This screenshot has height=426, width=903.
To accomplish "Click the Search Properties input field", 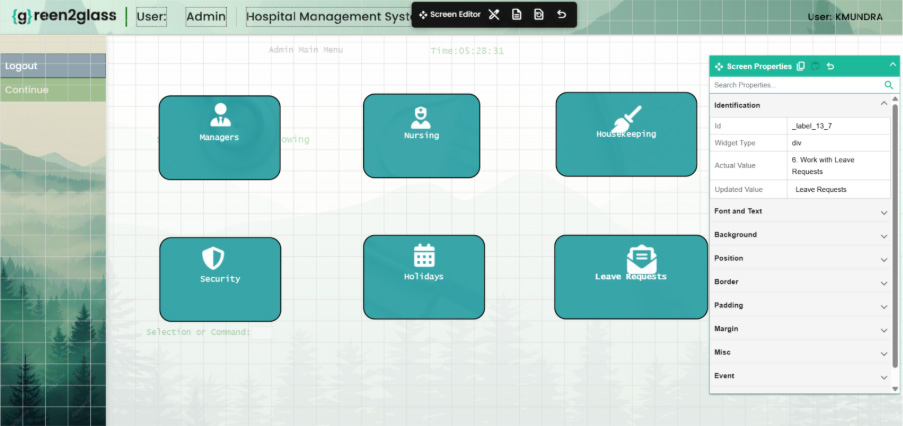I will click(798, 85).
